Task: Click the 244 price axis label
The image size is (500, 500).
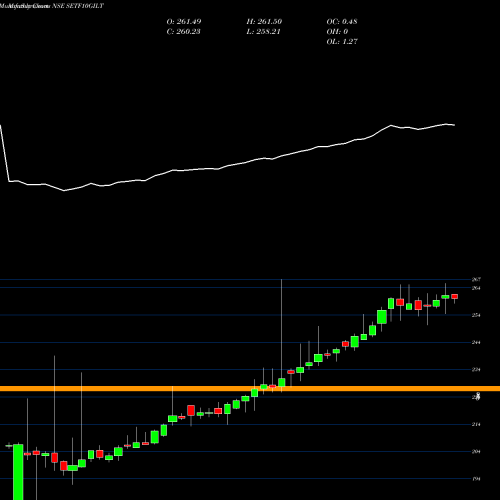Action: (x=476, y=342)
